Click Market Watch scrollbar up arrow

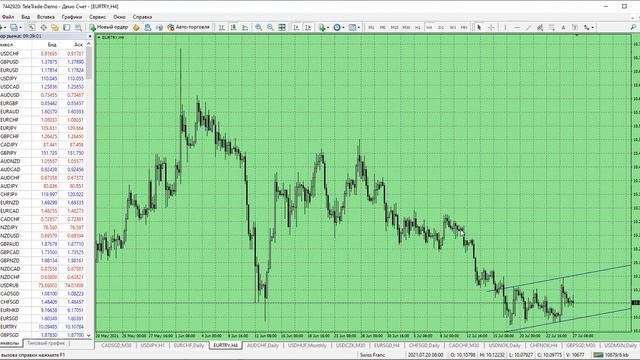click(89, 44)
